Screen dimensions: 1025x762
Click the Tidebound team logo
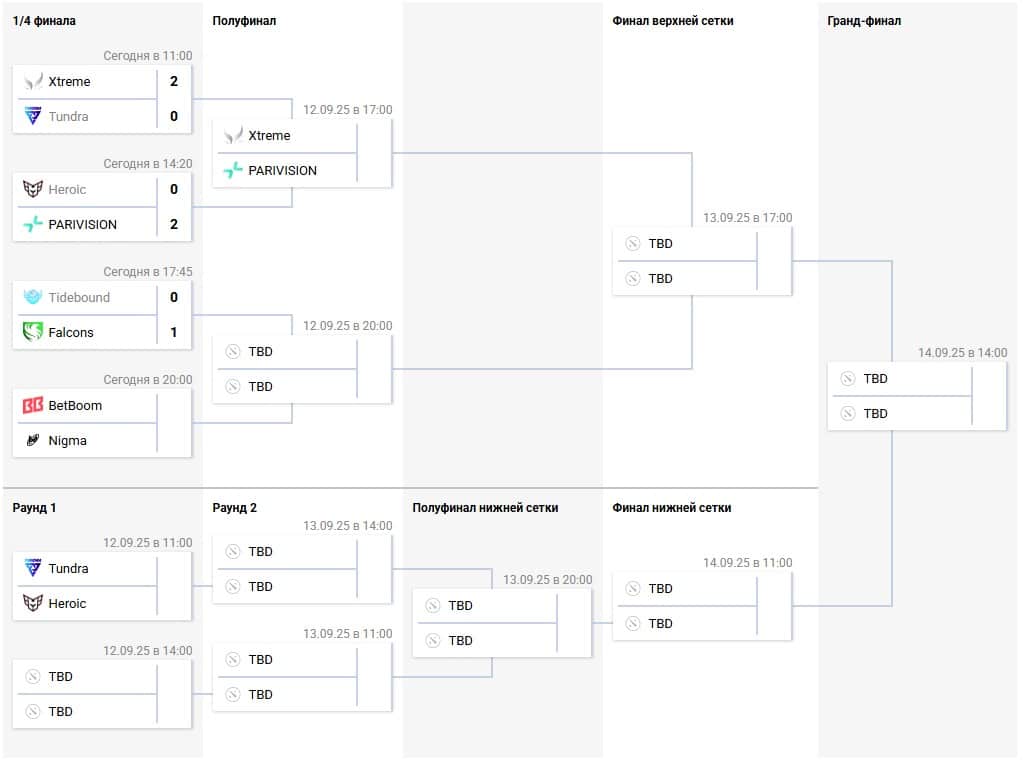pos(33,298)
